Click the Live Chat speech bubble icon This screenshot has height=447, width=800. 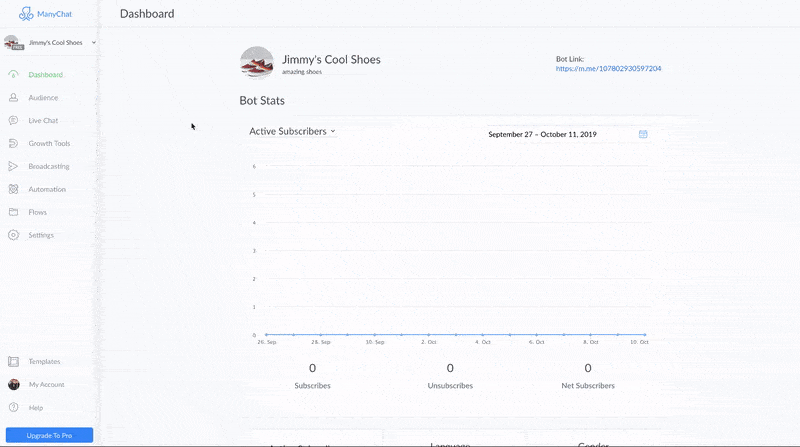click(x=13, y=121)
